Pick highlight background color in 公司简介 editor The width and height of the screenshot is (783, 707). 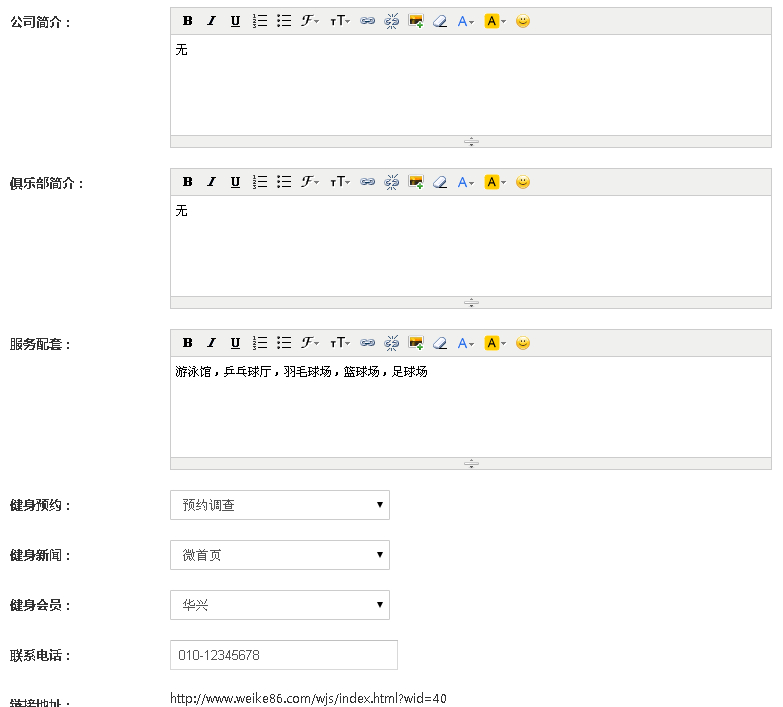(x=495, y=21)
